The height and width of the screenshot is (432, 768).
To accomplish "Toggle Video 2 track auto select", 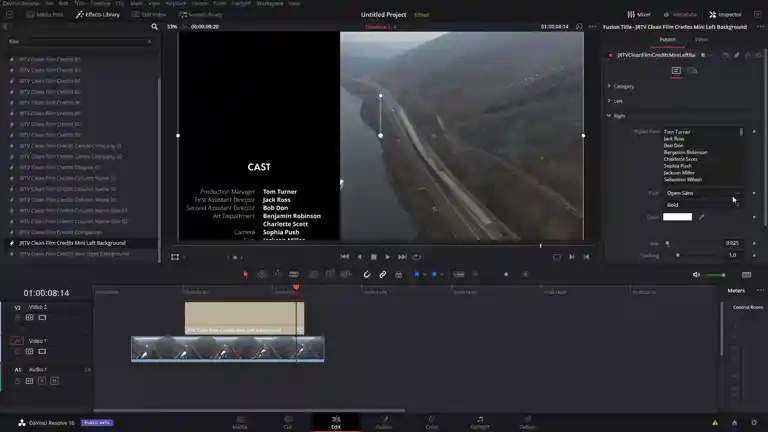I will (29, 318).
